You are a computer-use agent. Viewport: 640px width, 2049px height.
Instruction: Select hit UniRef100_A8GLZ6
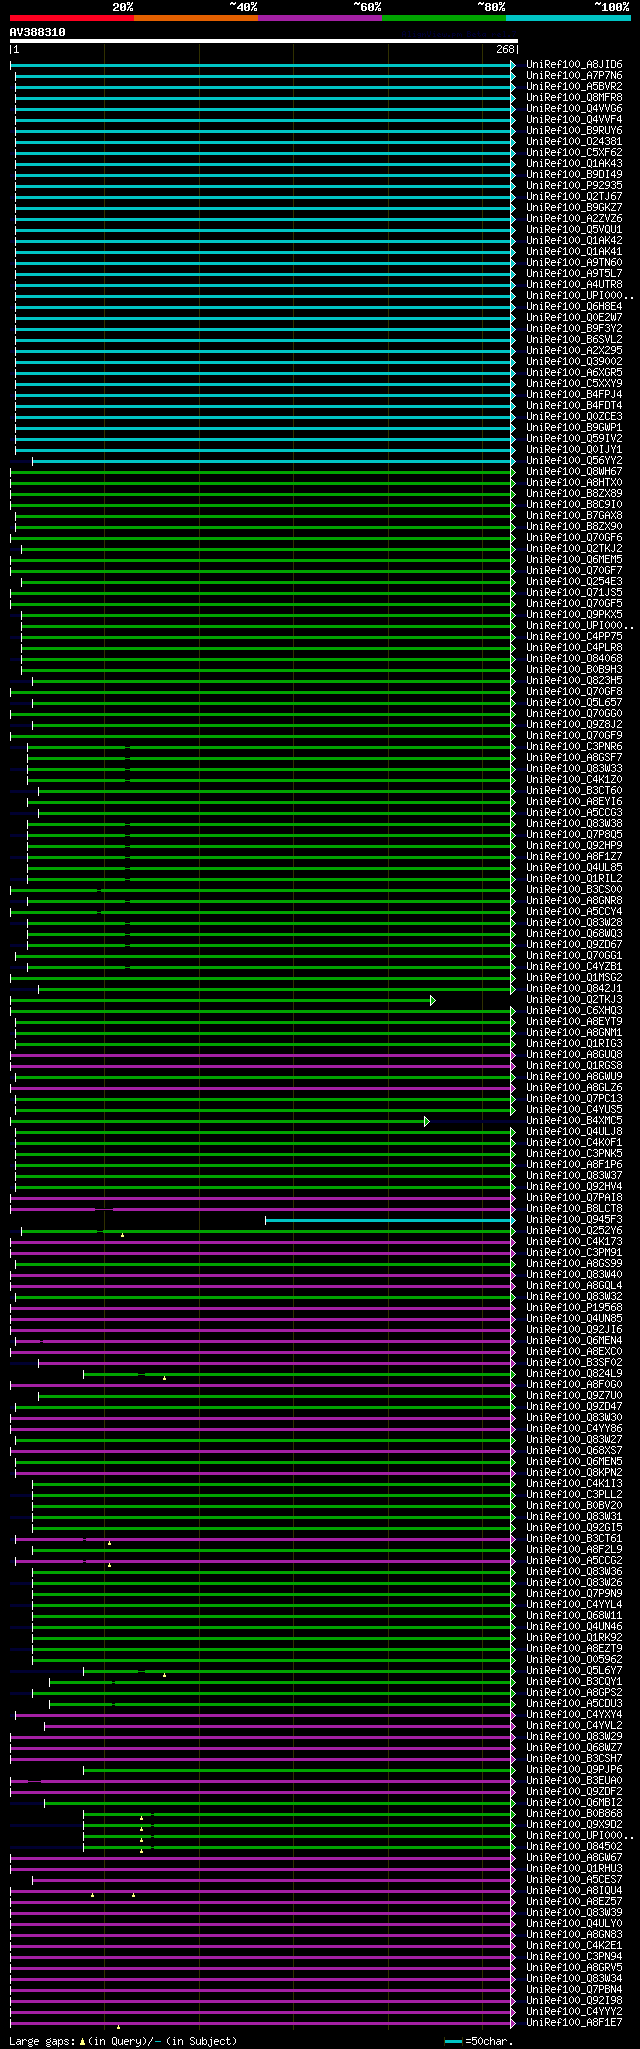tap(574, 1088)
